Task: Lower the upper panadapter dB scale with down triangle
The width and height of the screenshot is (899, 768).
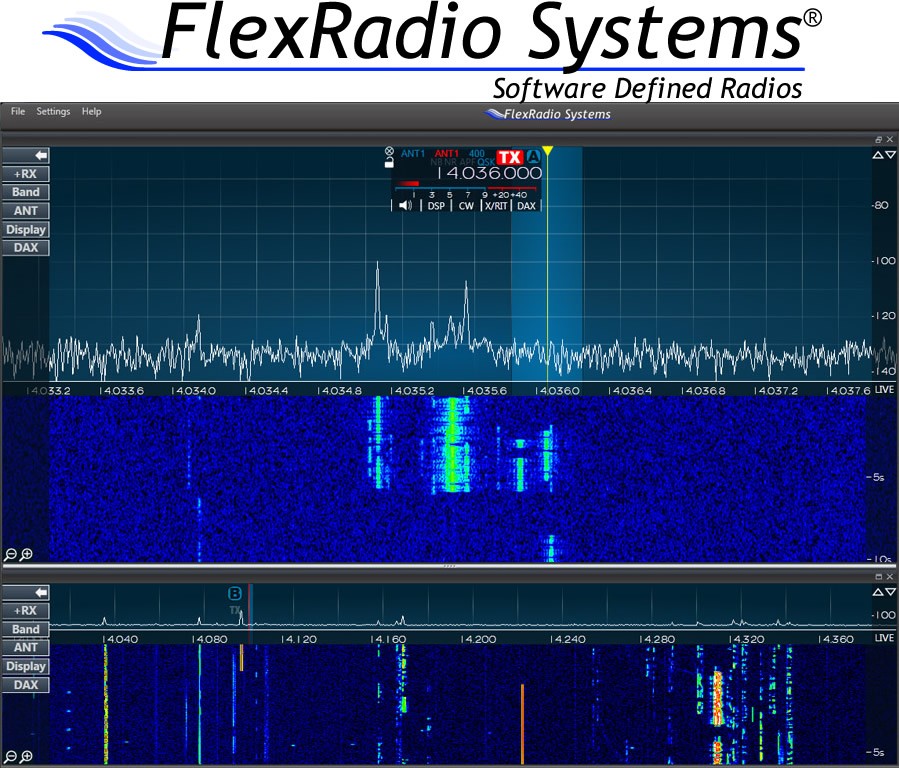Action: click(x=890, y=155)
